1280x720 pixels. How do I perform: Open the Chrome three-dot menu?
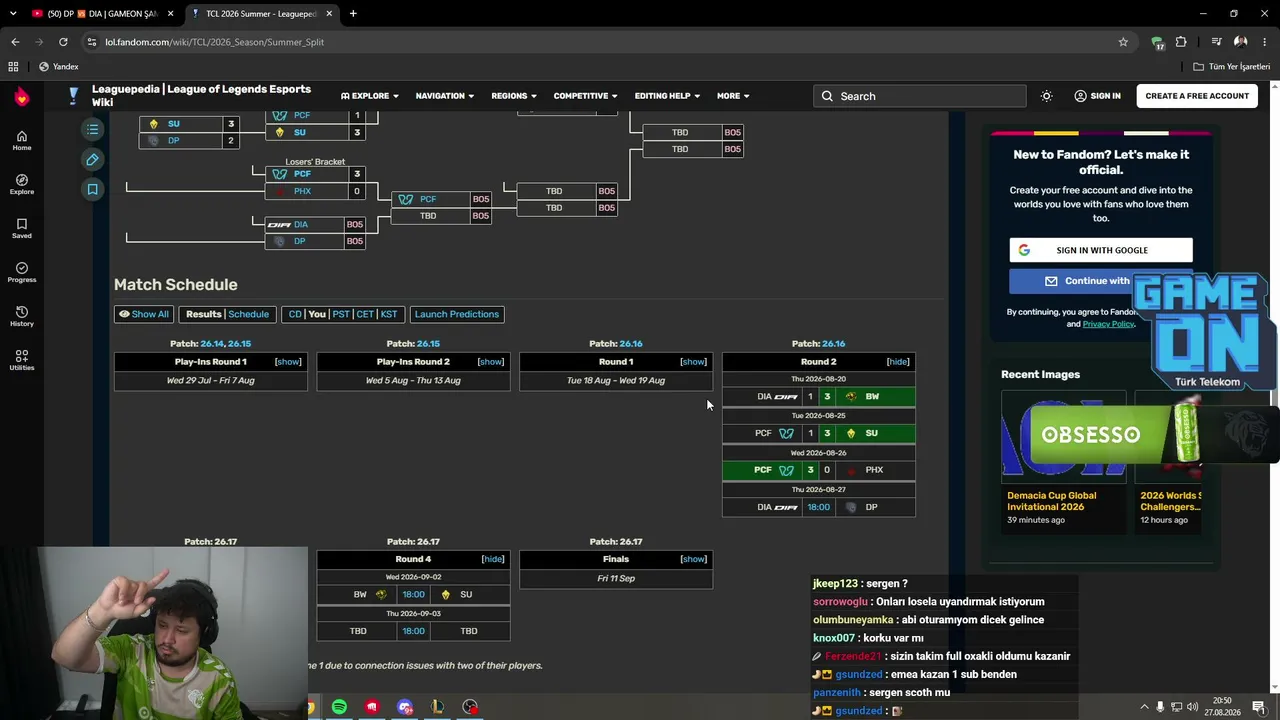(1264, 42)
